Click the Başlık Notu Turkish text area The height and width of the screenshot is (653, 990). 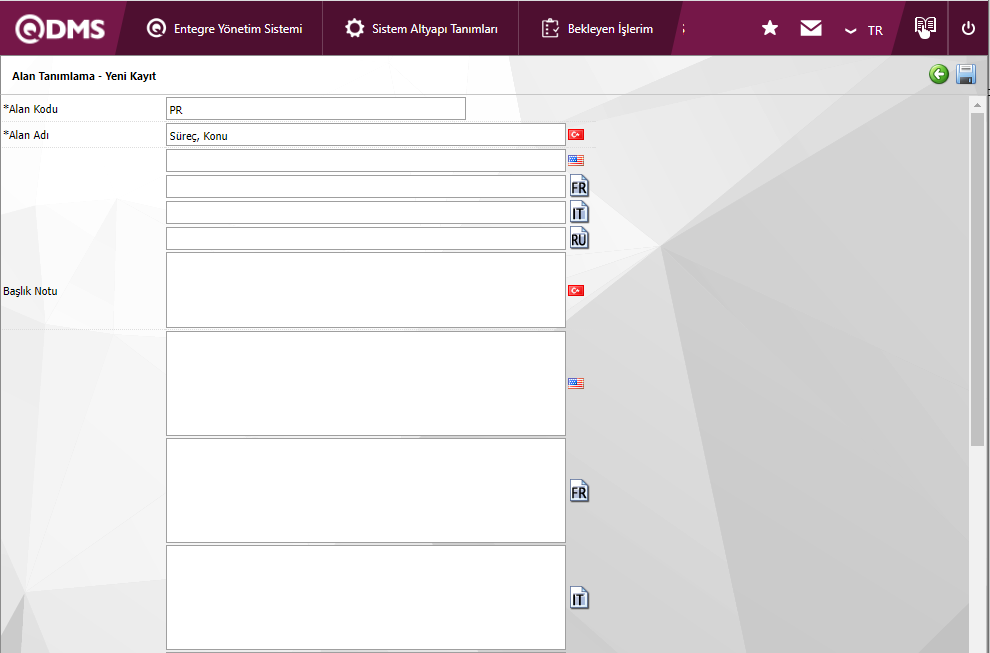tap(366, 290)
